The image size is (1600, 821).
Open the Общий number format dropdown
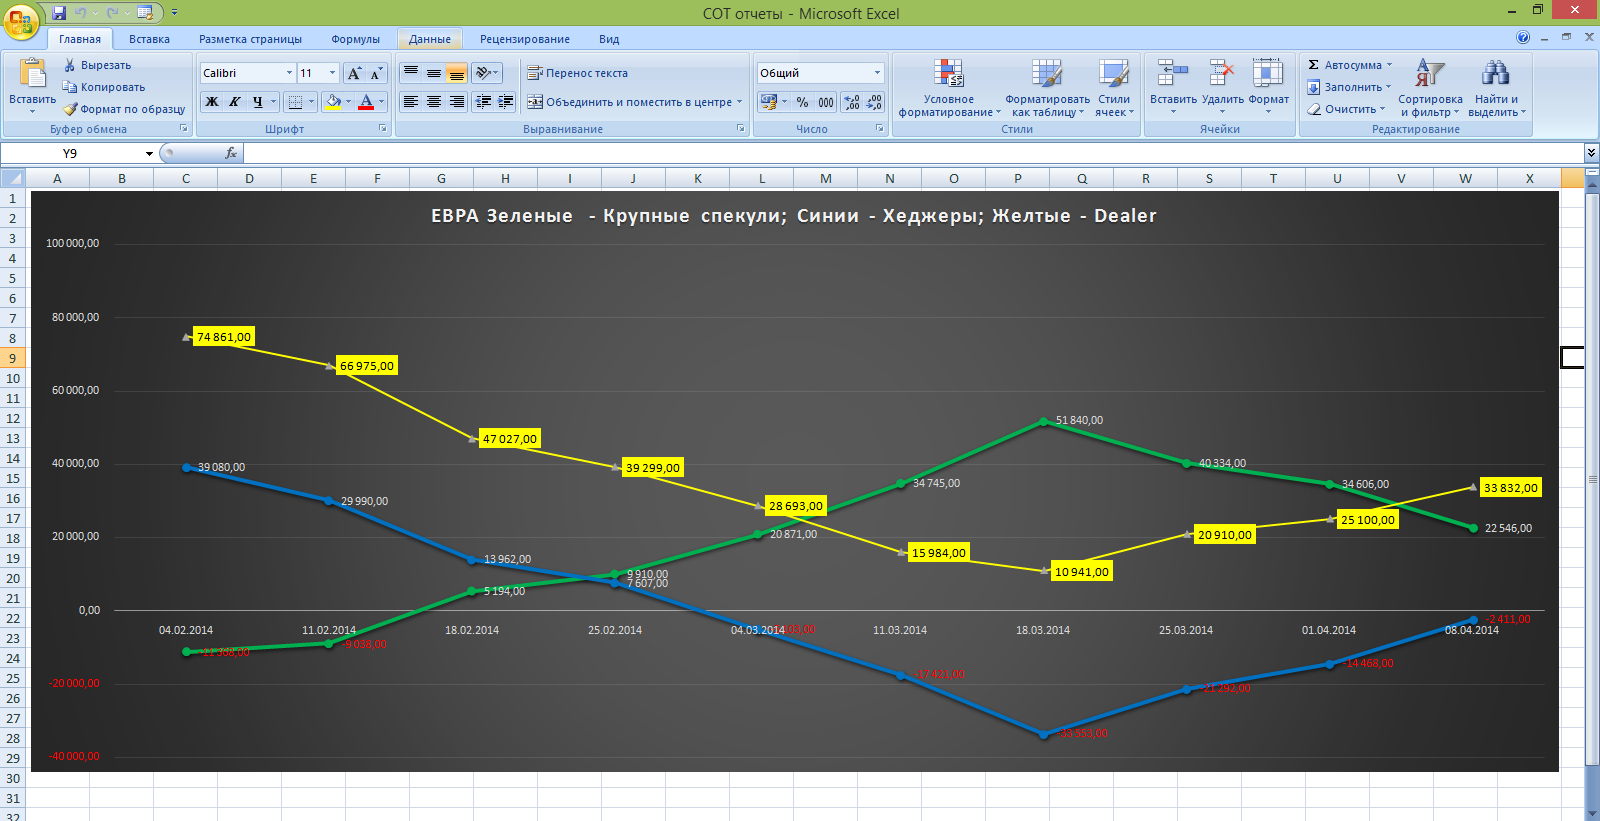[877, 73]
